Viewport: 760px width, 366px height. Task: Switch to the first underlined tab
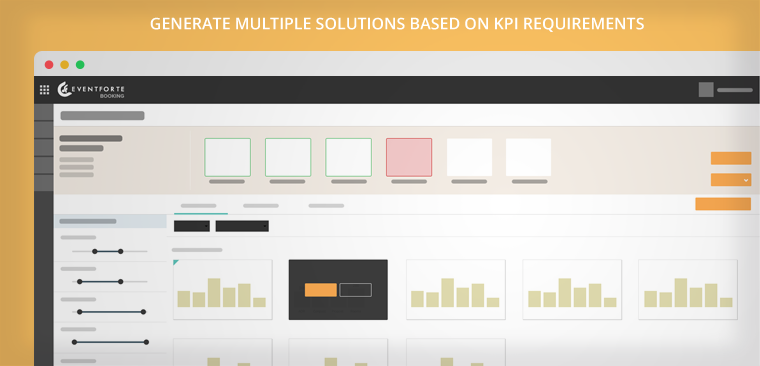coord(198,206)
